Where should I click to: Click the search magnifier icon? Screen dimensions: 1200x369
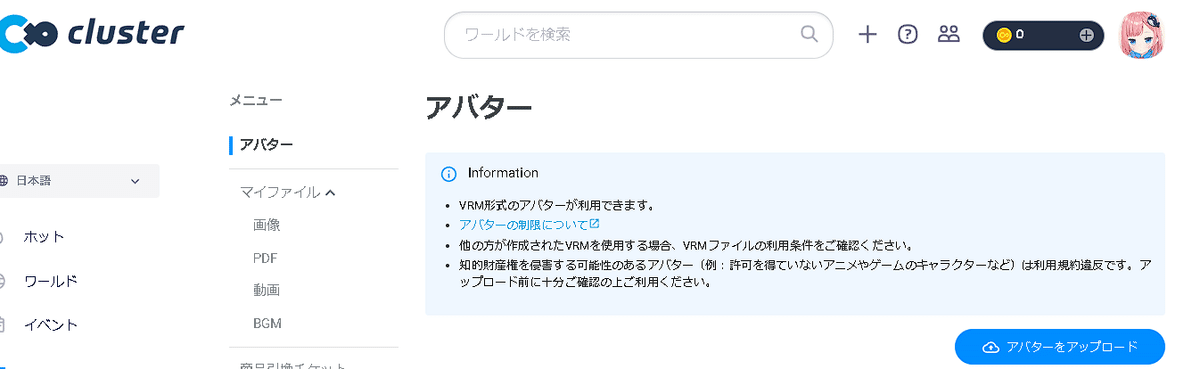(x=810, y=34)
